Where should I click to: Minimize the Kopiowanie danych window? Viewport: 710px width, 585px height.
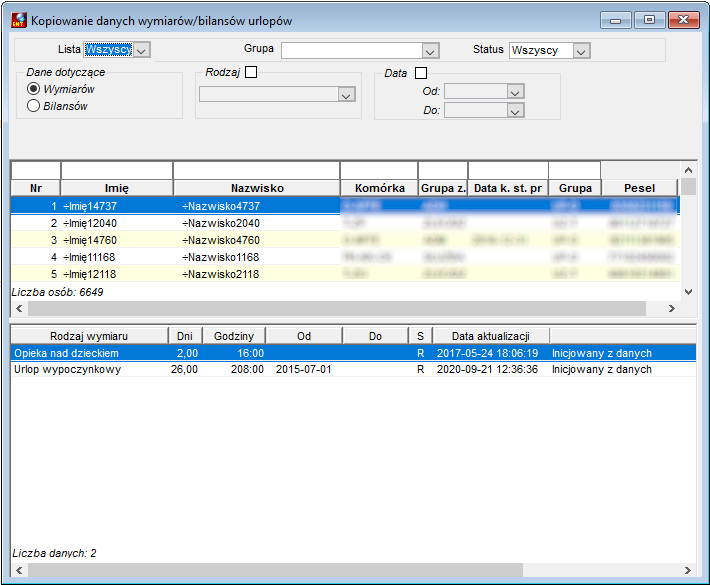(x=615, y=20)
